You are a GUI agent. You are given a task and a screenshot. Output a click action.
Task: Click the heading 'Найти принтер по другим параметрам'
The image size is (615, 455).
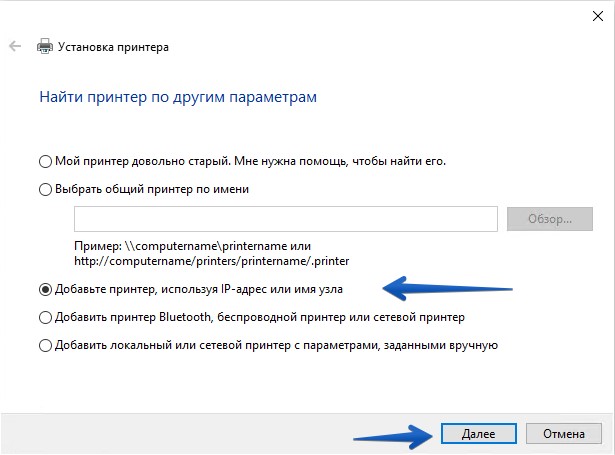[178, 97]
